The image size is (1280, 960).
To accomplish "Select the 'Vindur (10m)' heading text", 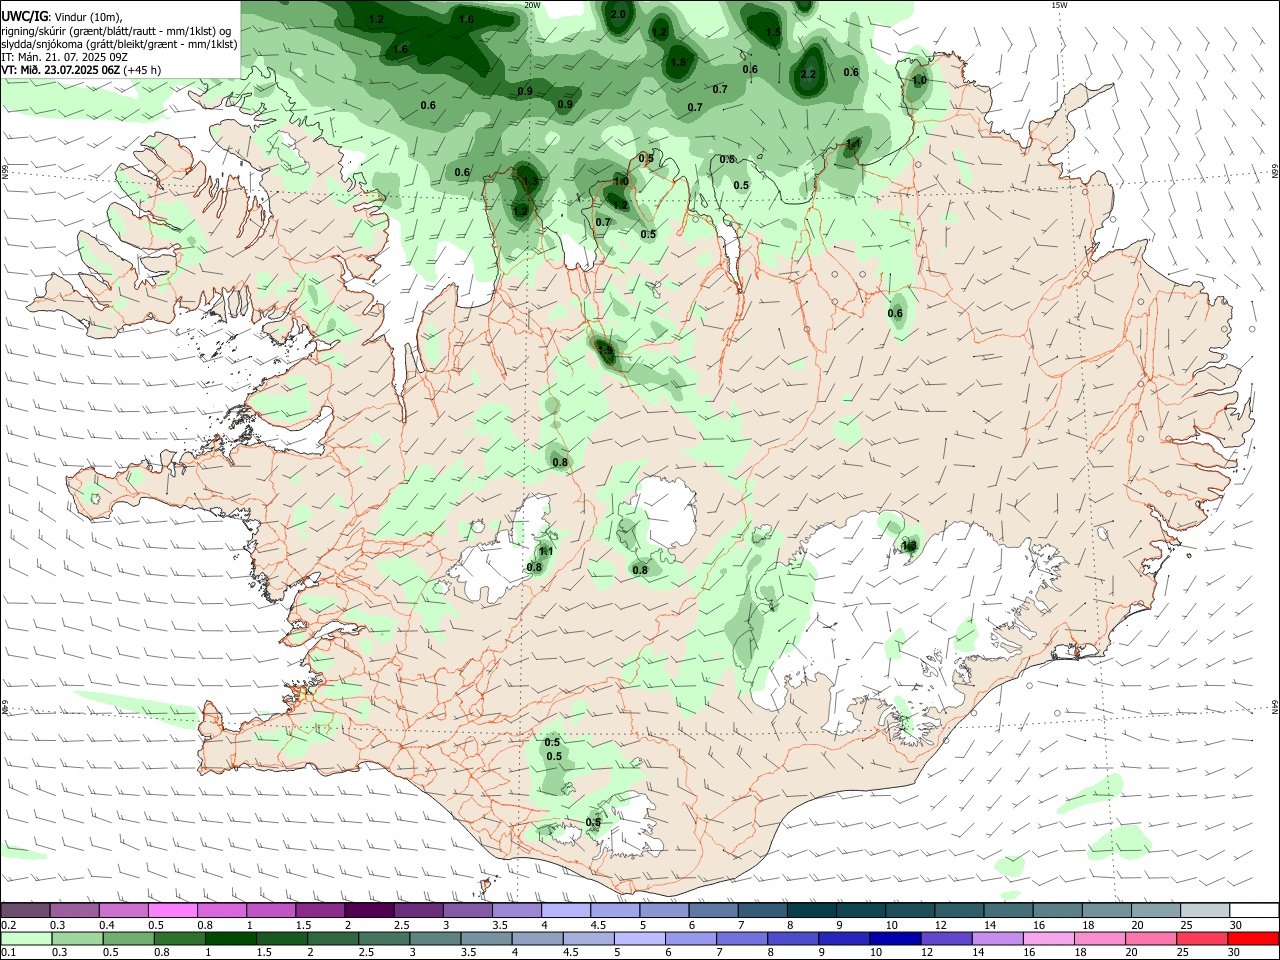I will (88, 16).
